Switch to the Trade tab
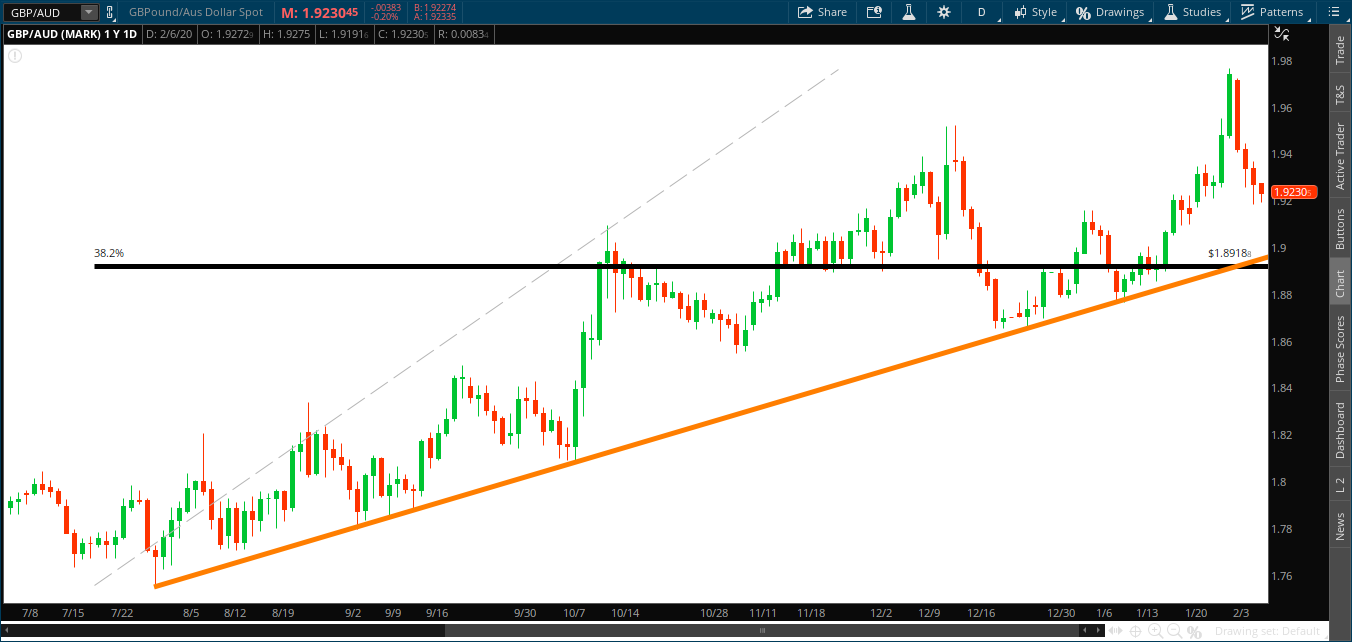 point(1340,51)
